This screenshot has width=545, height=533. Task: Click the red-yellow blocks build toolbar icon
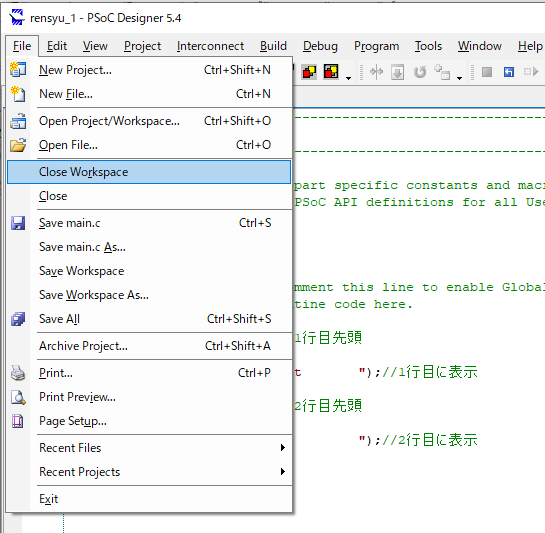click(x=309, y=72)
